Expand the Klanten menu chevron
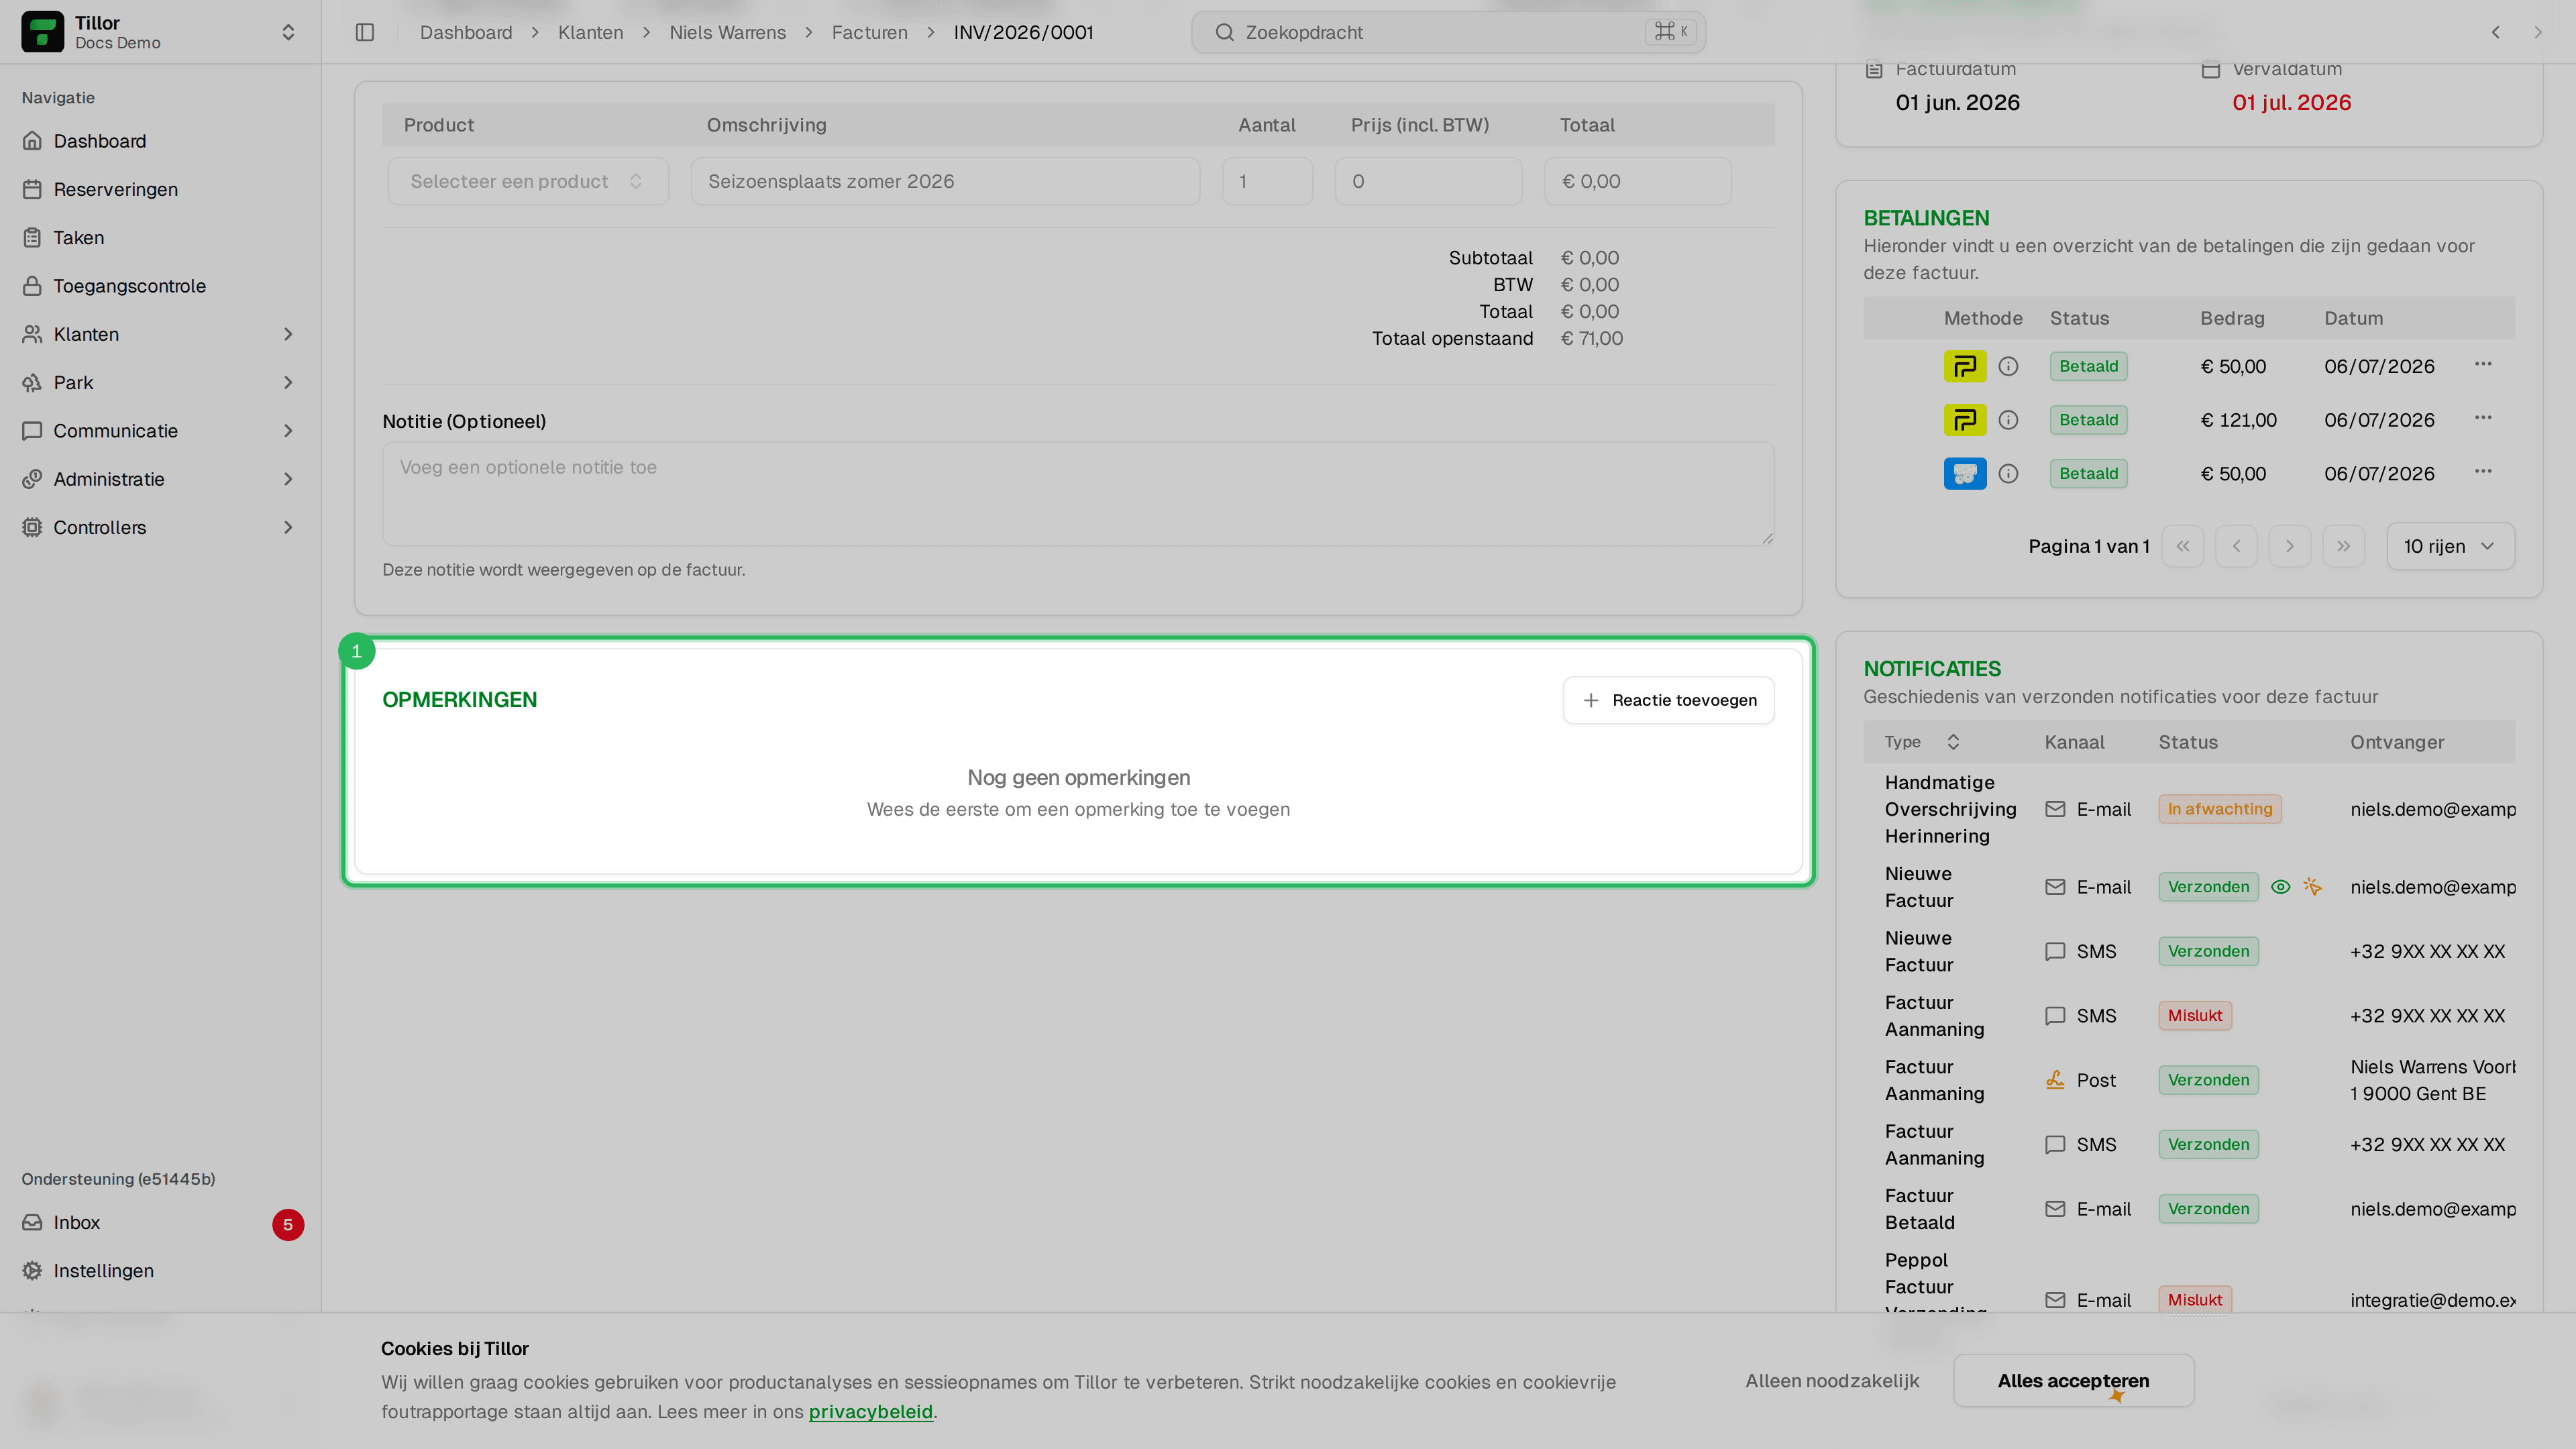Image resolution: width=2576 pixels, height=1449 pixels. pos(288,334)
